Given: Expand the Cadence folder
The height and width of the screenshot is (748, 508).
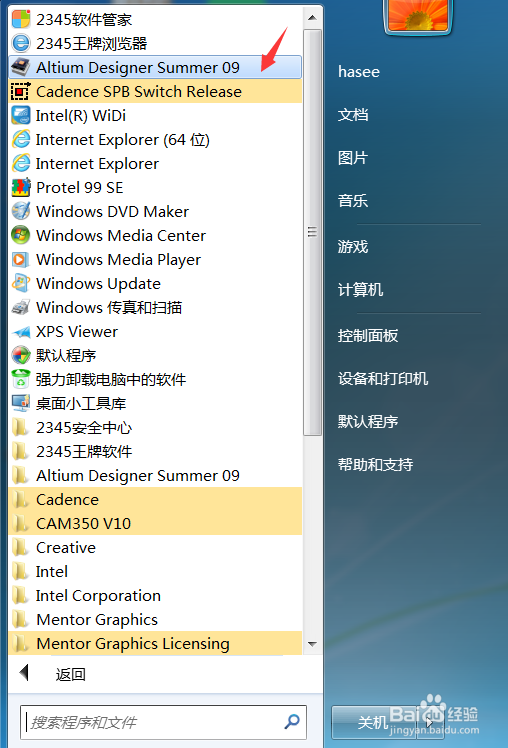Looking at the screenshot, I should [155, 499].
